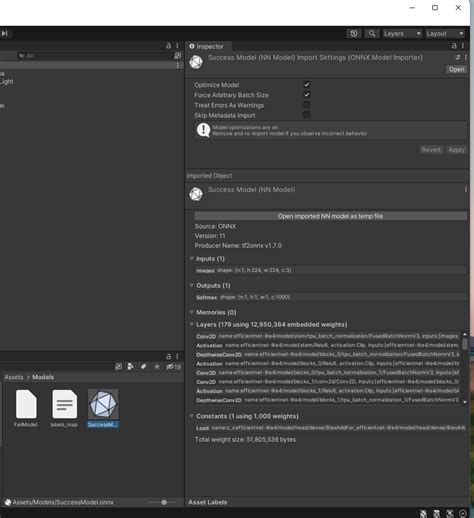The image size is (474, 518).
Task: Enable Skip Metadata Import checkbox
Action: pos(307,115)
